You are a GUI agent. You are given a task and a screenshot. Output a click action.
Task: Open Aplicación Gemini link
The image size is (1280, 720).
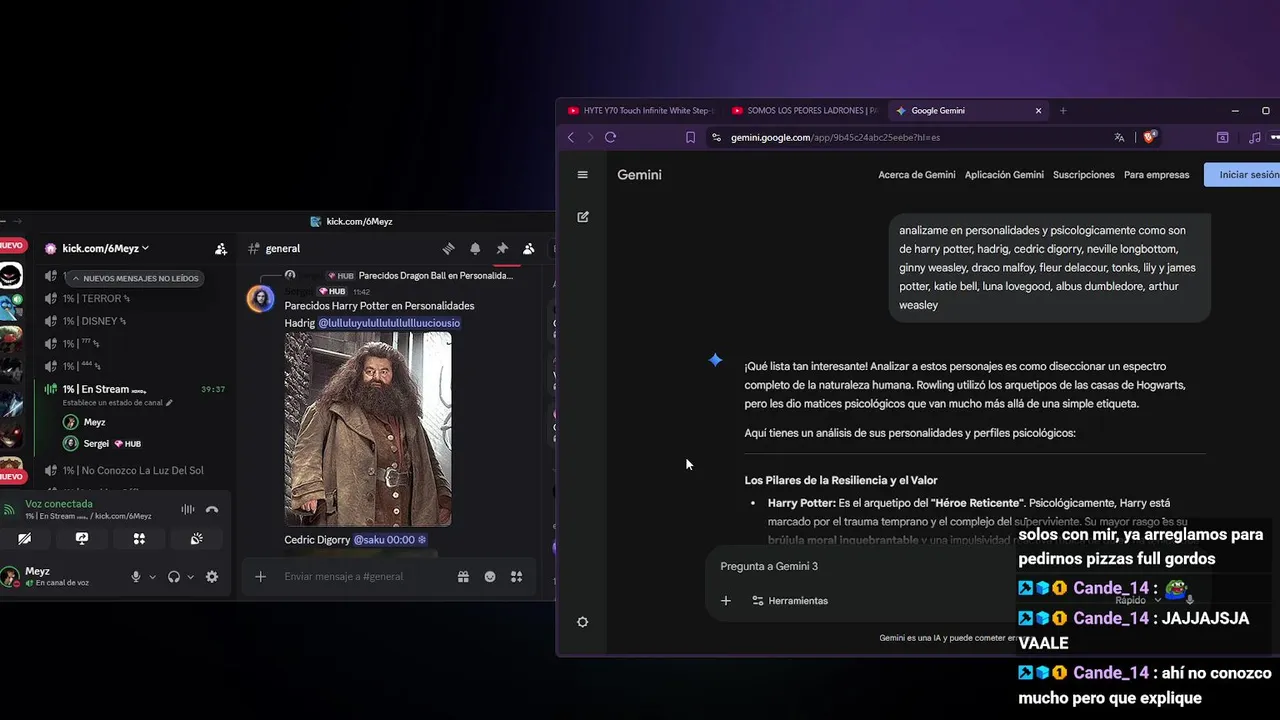1004,175
